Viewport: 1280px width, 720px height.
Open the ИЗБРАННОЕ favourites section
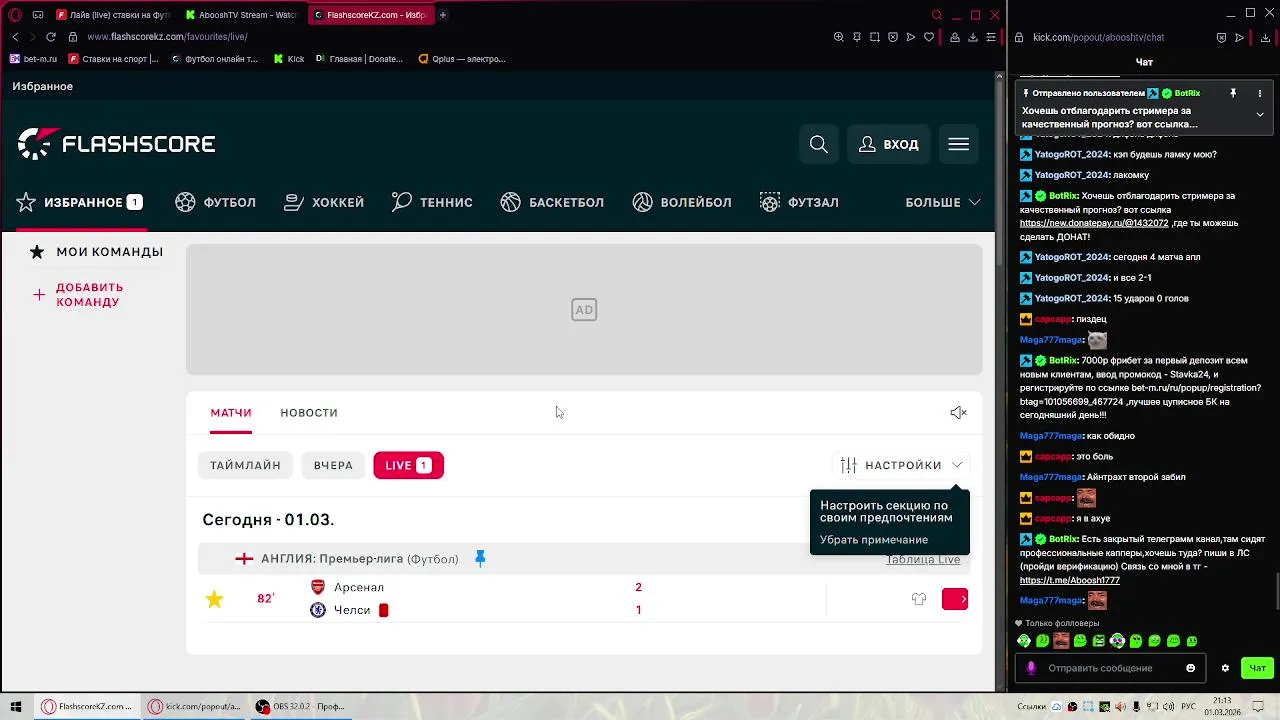click(80, 202)
